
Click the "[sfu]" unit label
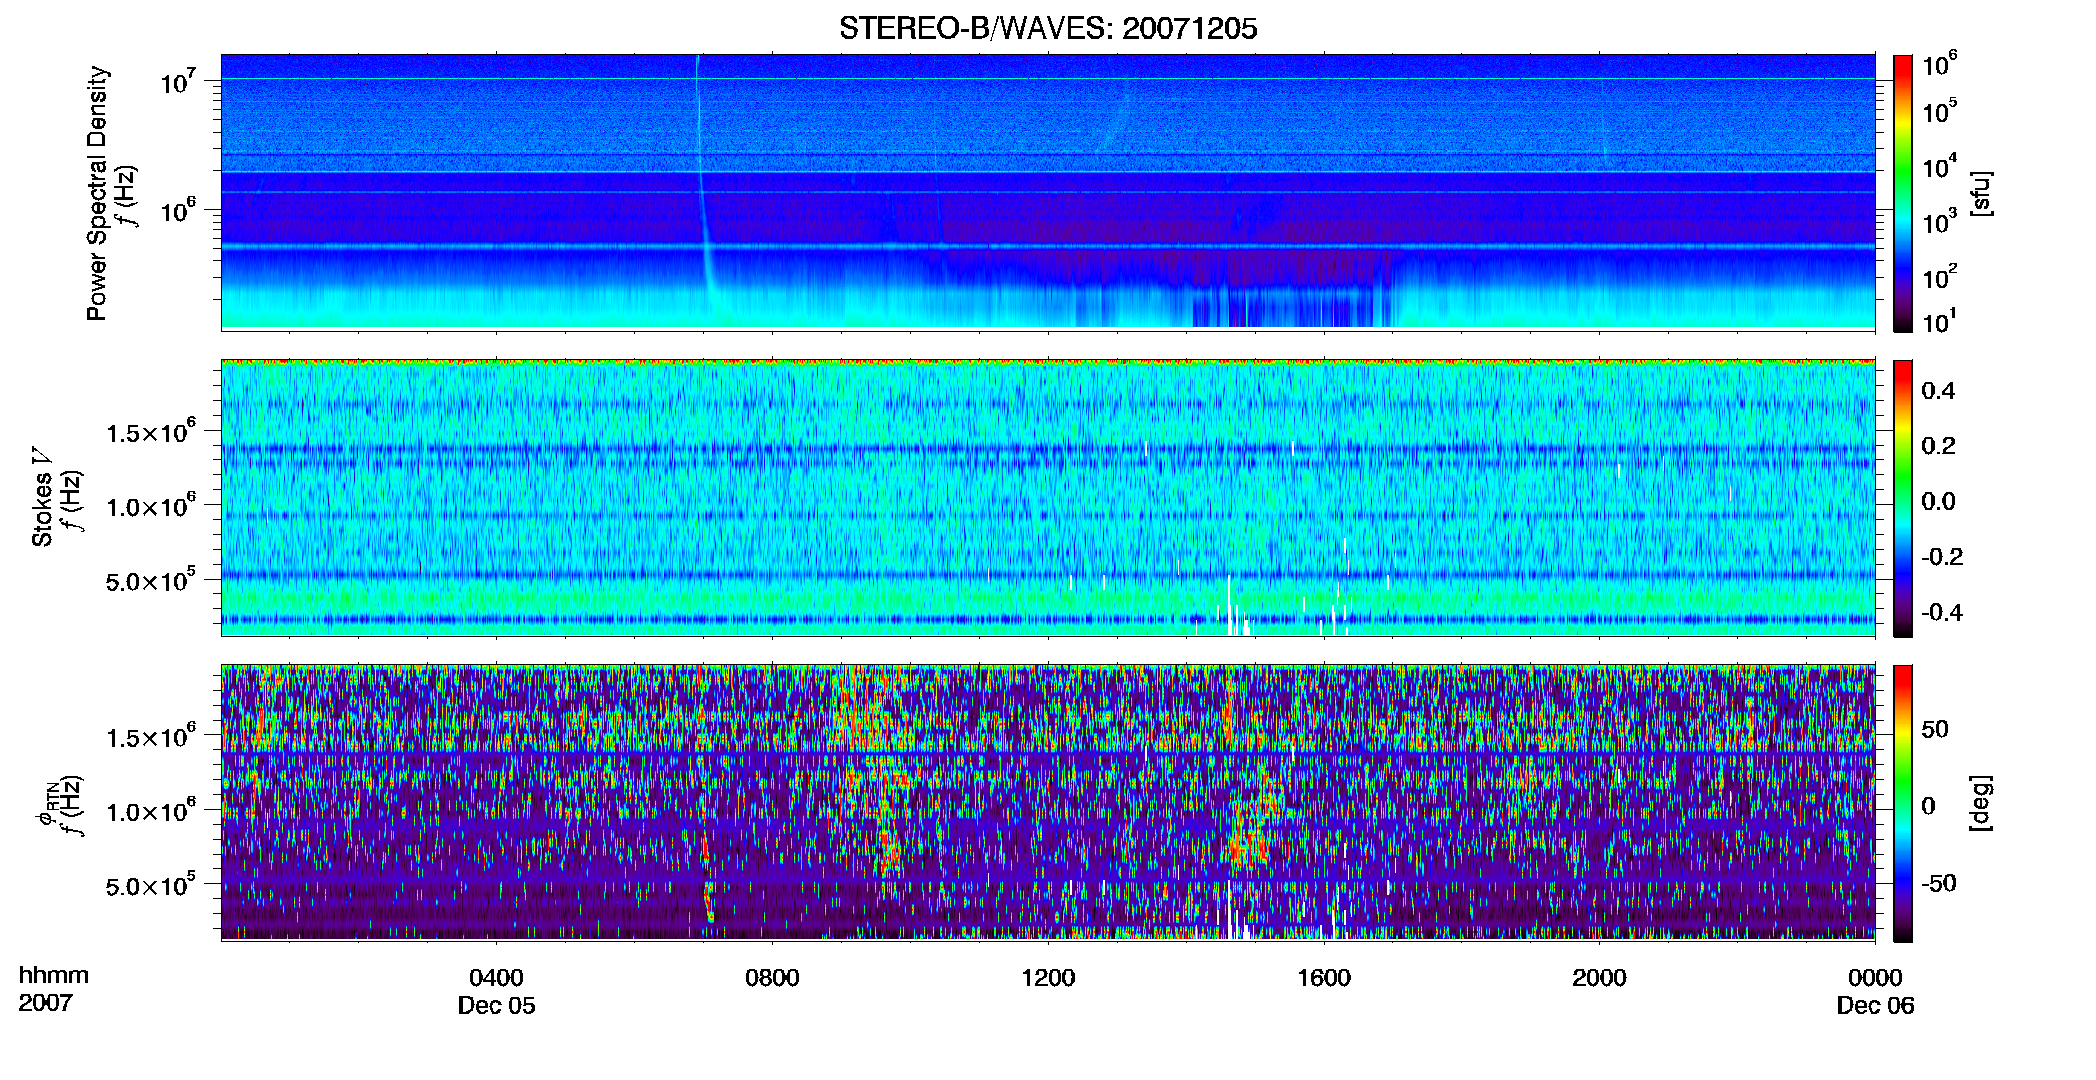tap(1980, 193)
